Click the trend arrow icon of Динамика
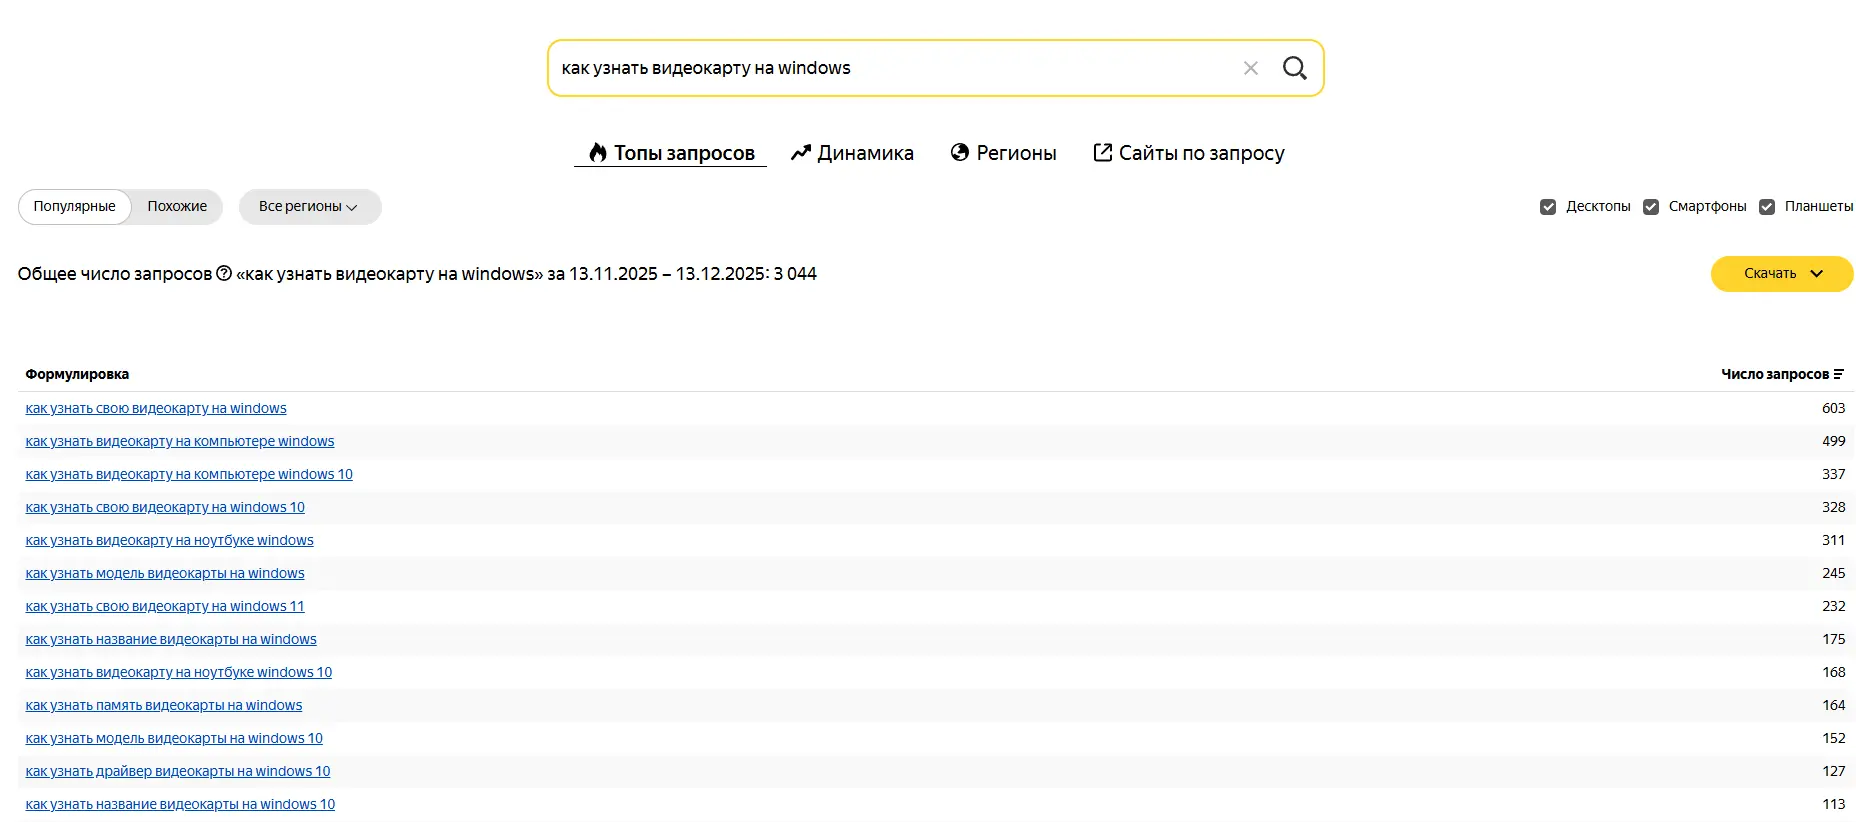 pyautogui.click(x=800, y=153)
